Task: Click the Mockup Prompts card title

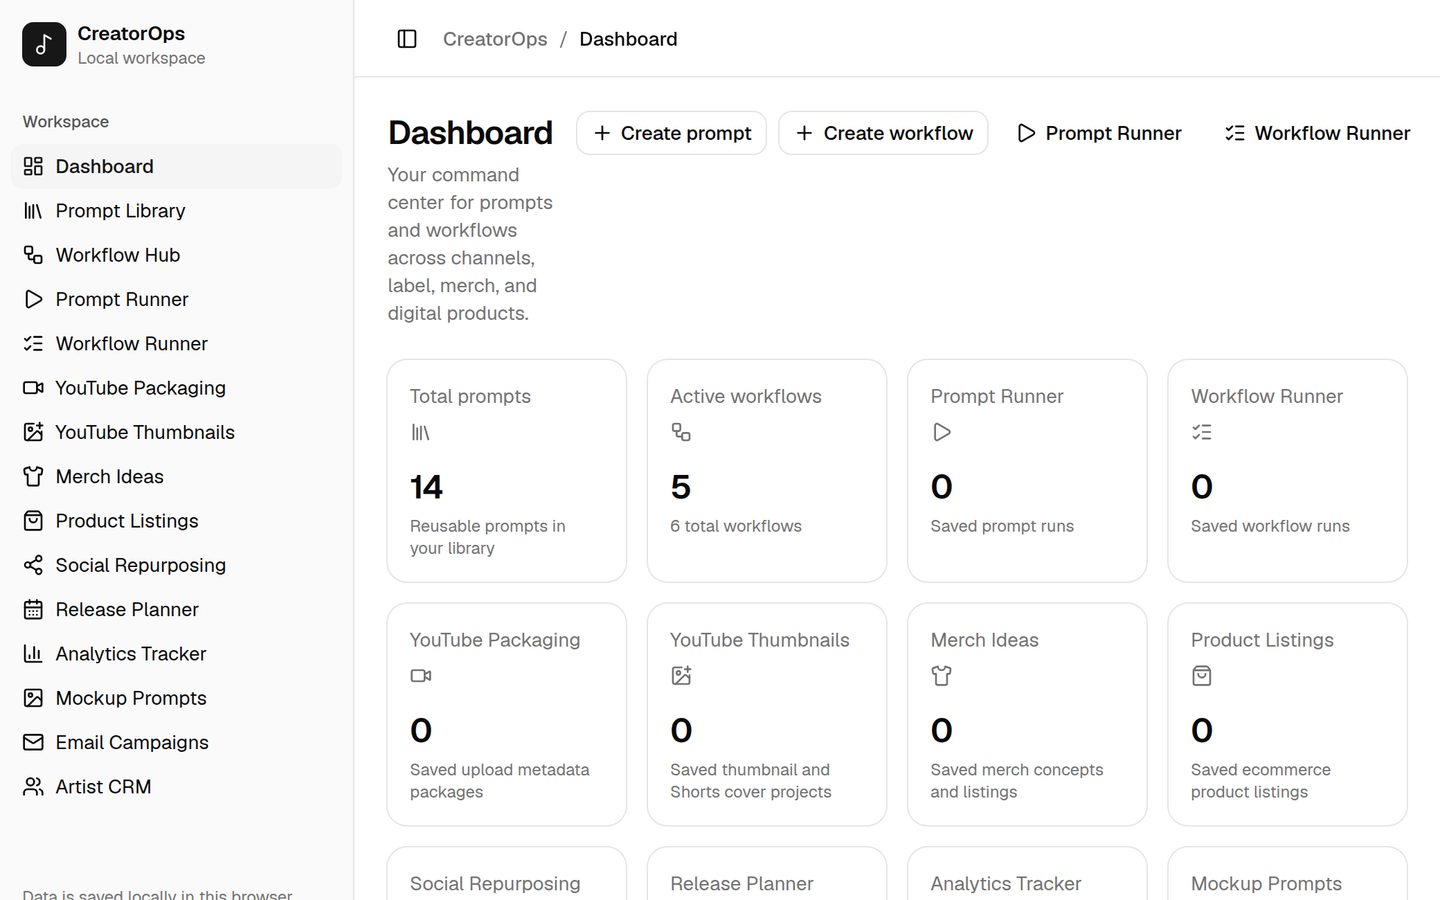Action: 1266,884
